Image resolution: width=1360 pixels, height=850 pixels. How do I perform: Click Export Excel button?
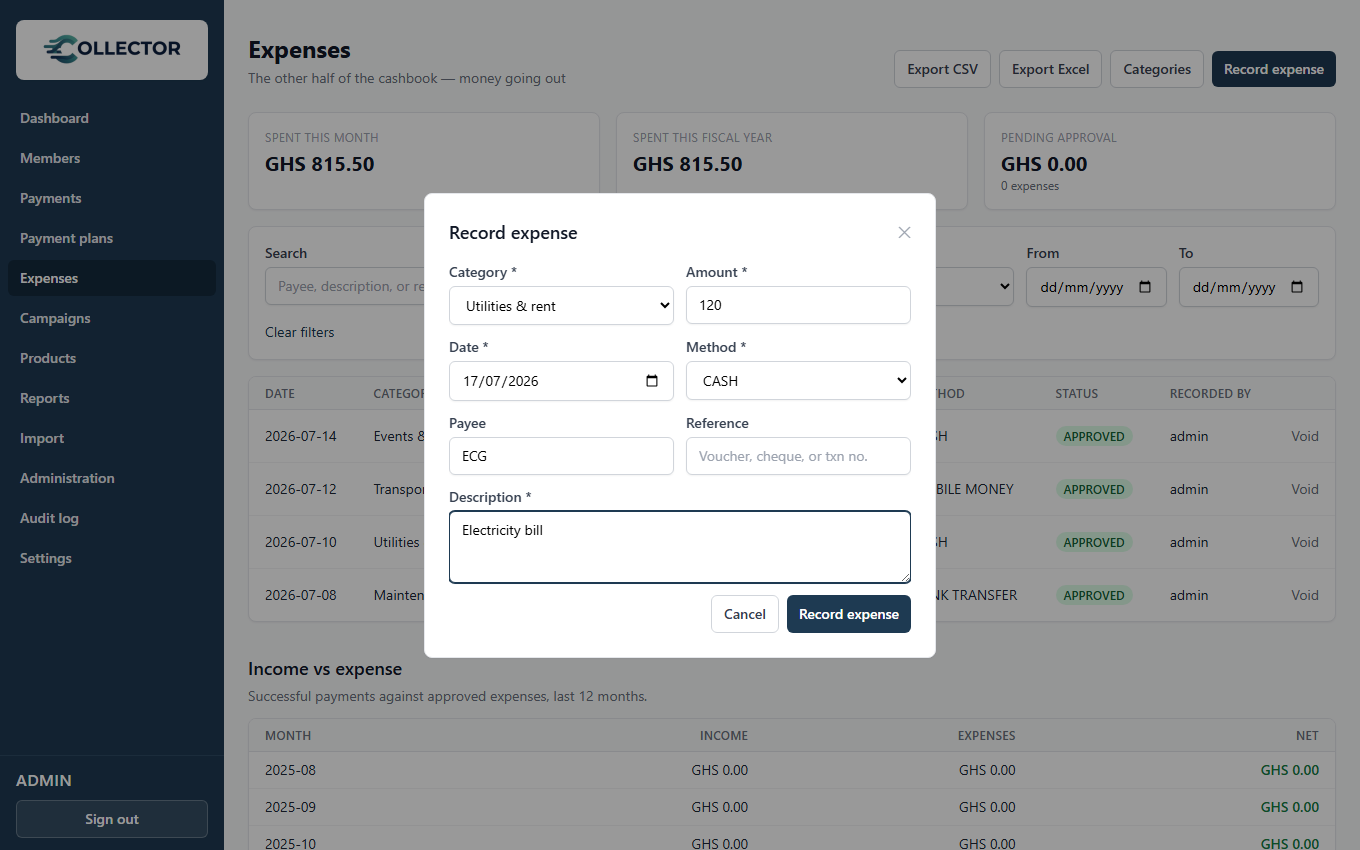[1050, 69]
